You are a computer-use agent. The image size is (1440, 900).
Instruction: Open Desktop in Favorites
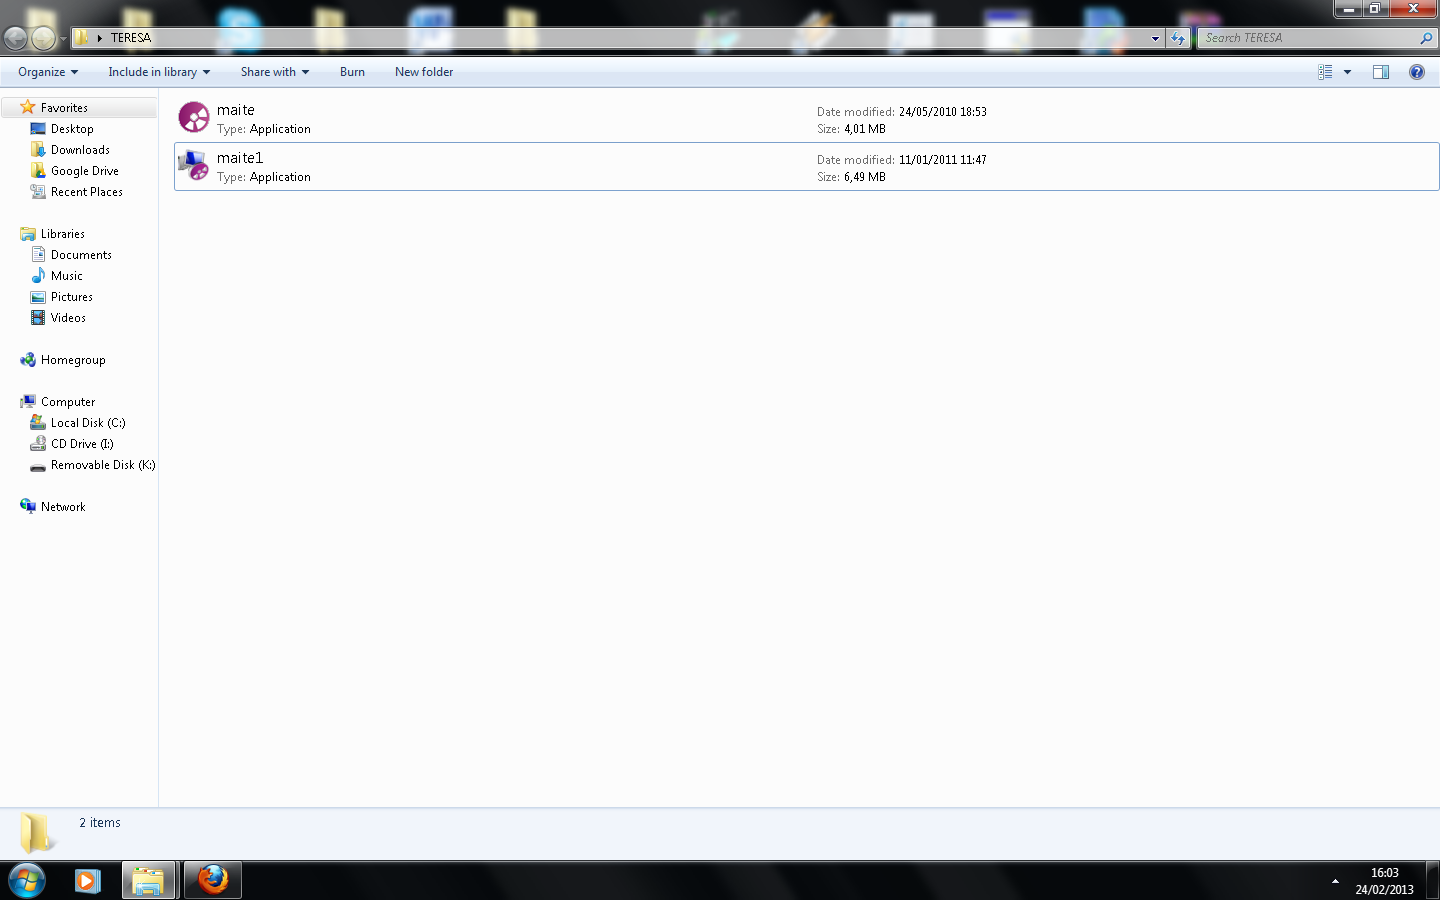tap(72, 129)
